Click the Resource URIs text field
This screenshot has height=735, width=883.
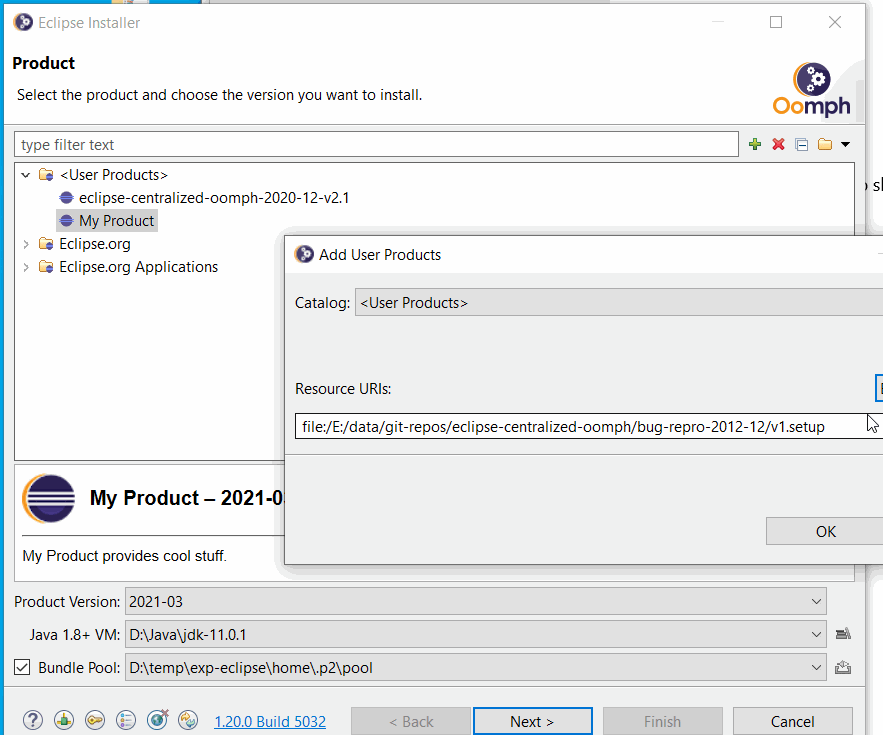point(589,426)
